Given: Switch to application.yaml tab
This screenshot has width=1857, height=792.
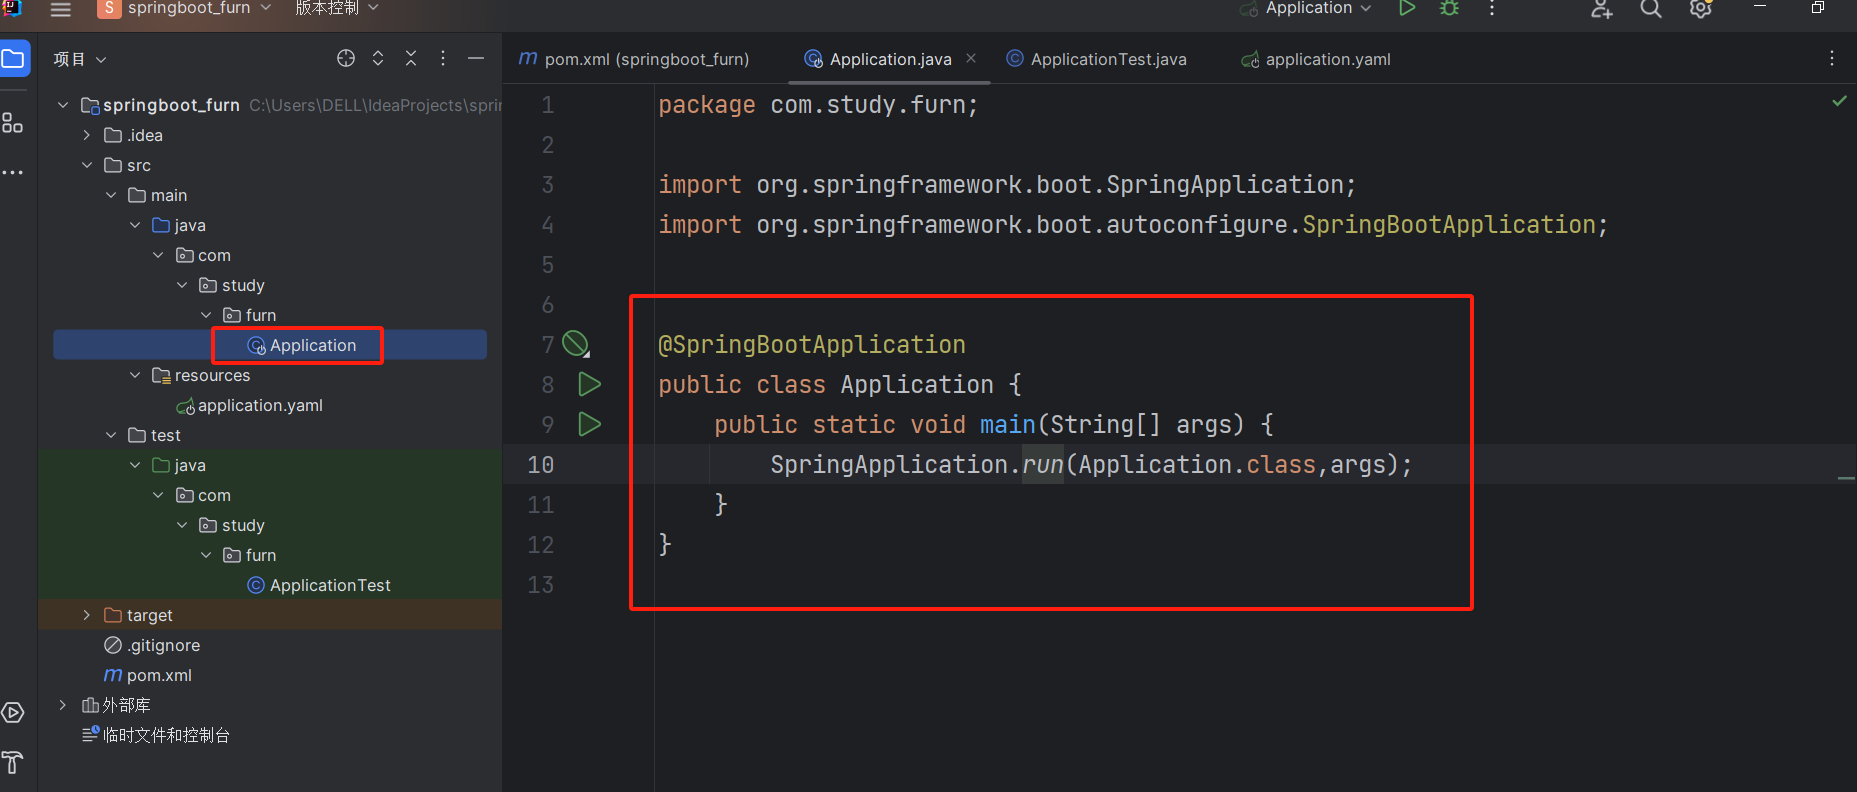Looking at the screenshot, I should point(1316,59).
